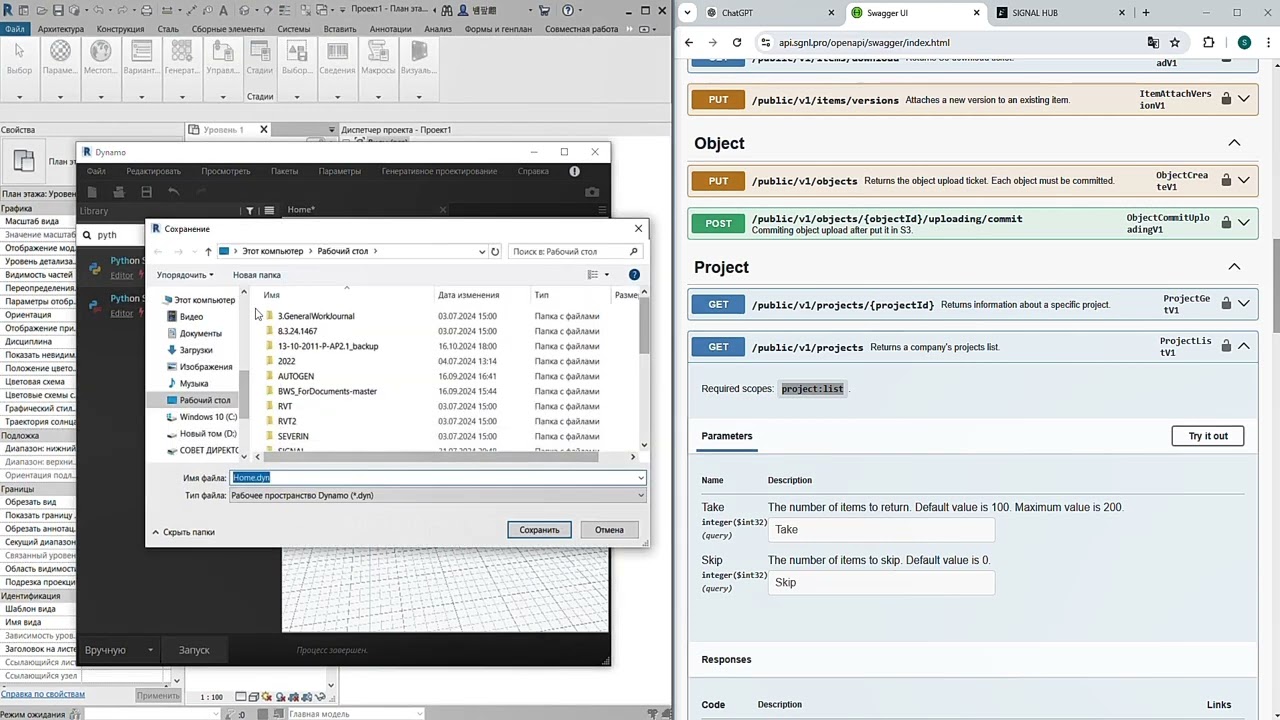Click the Имя файла input field
The width and height of the screenshot is (1280, 720).
[438, 478]
